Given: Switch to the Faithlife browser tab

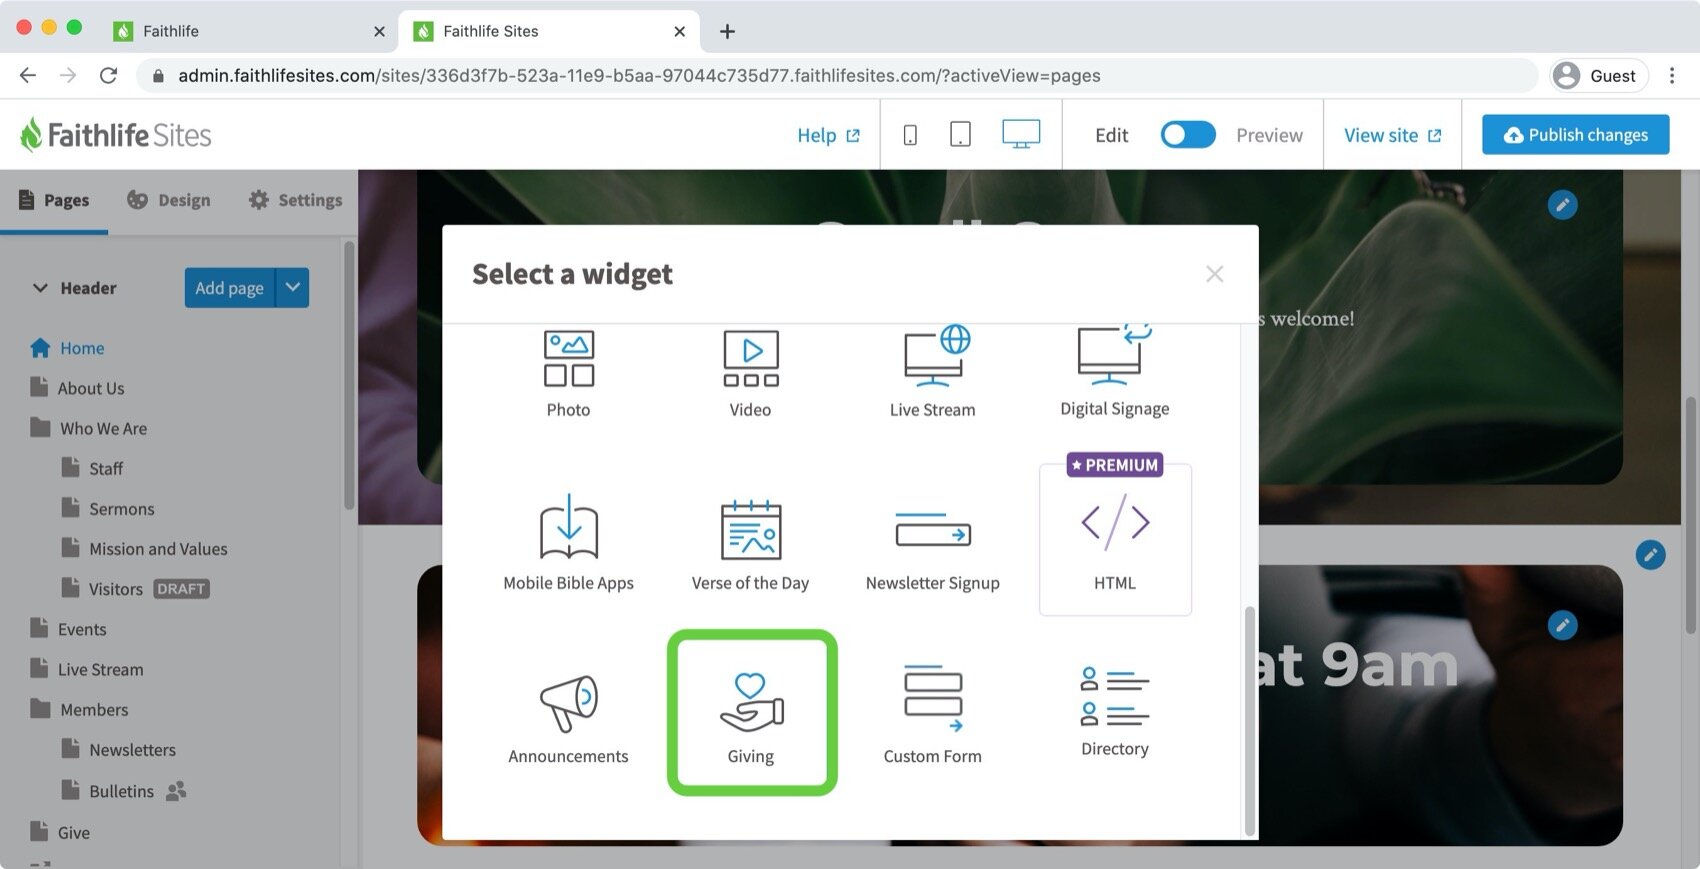Looking at the screenshot, I should (x=249, y=31).
